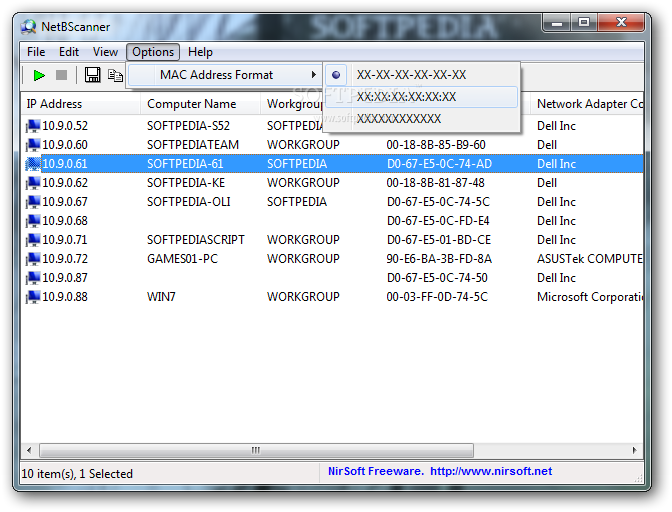This screenshot has height=512, width=672.
Task: Select SOFTPEDIA-KE computer name
Action: [x=186, y=183]
